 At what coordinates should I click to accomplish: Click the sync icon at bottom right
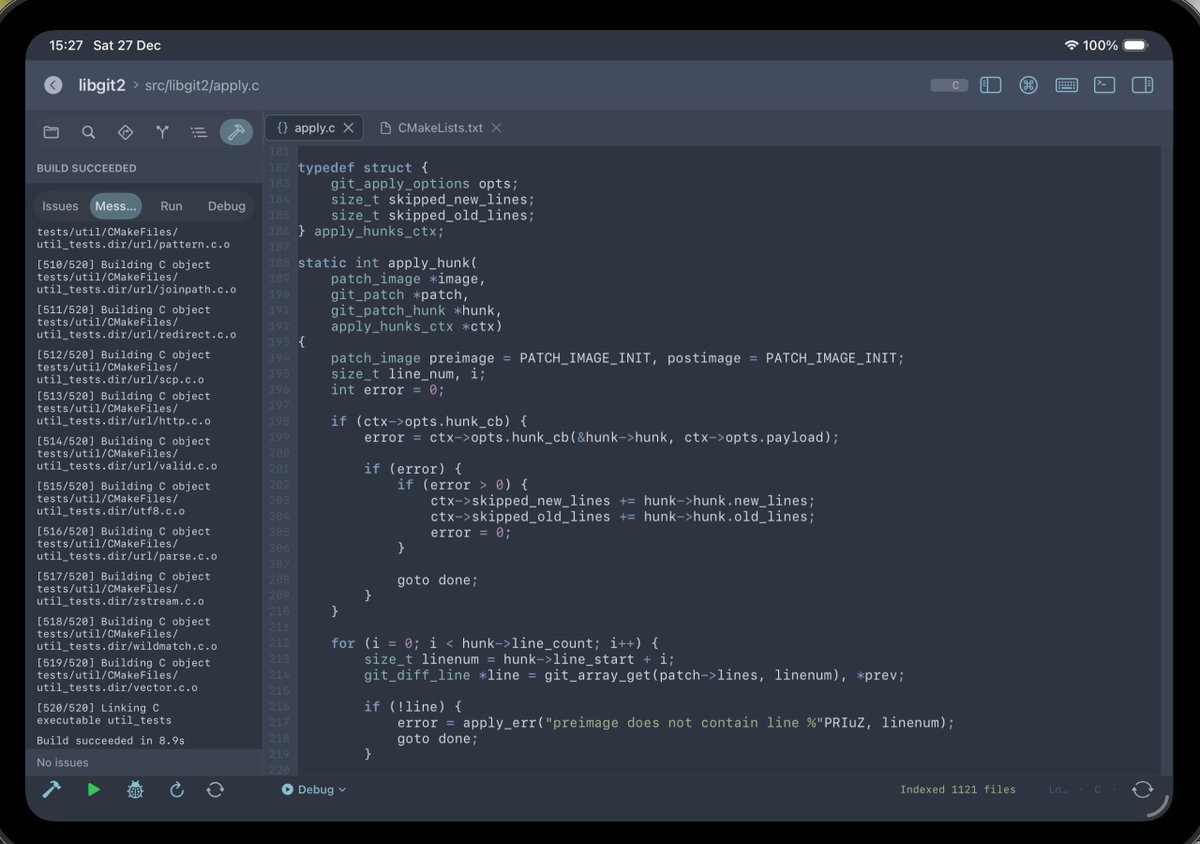(x=1142, y=790)
